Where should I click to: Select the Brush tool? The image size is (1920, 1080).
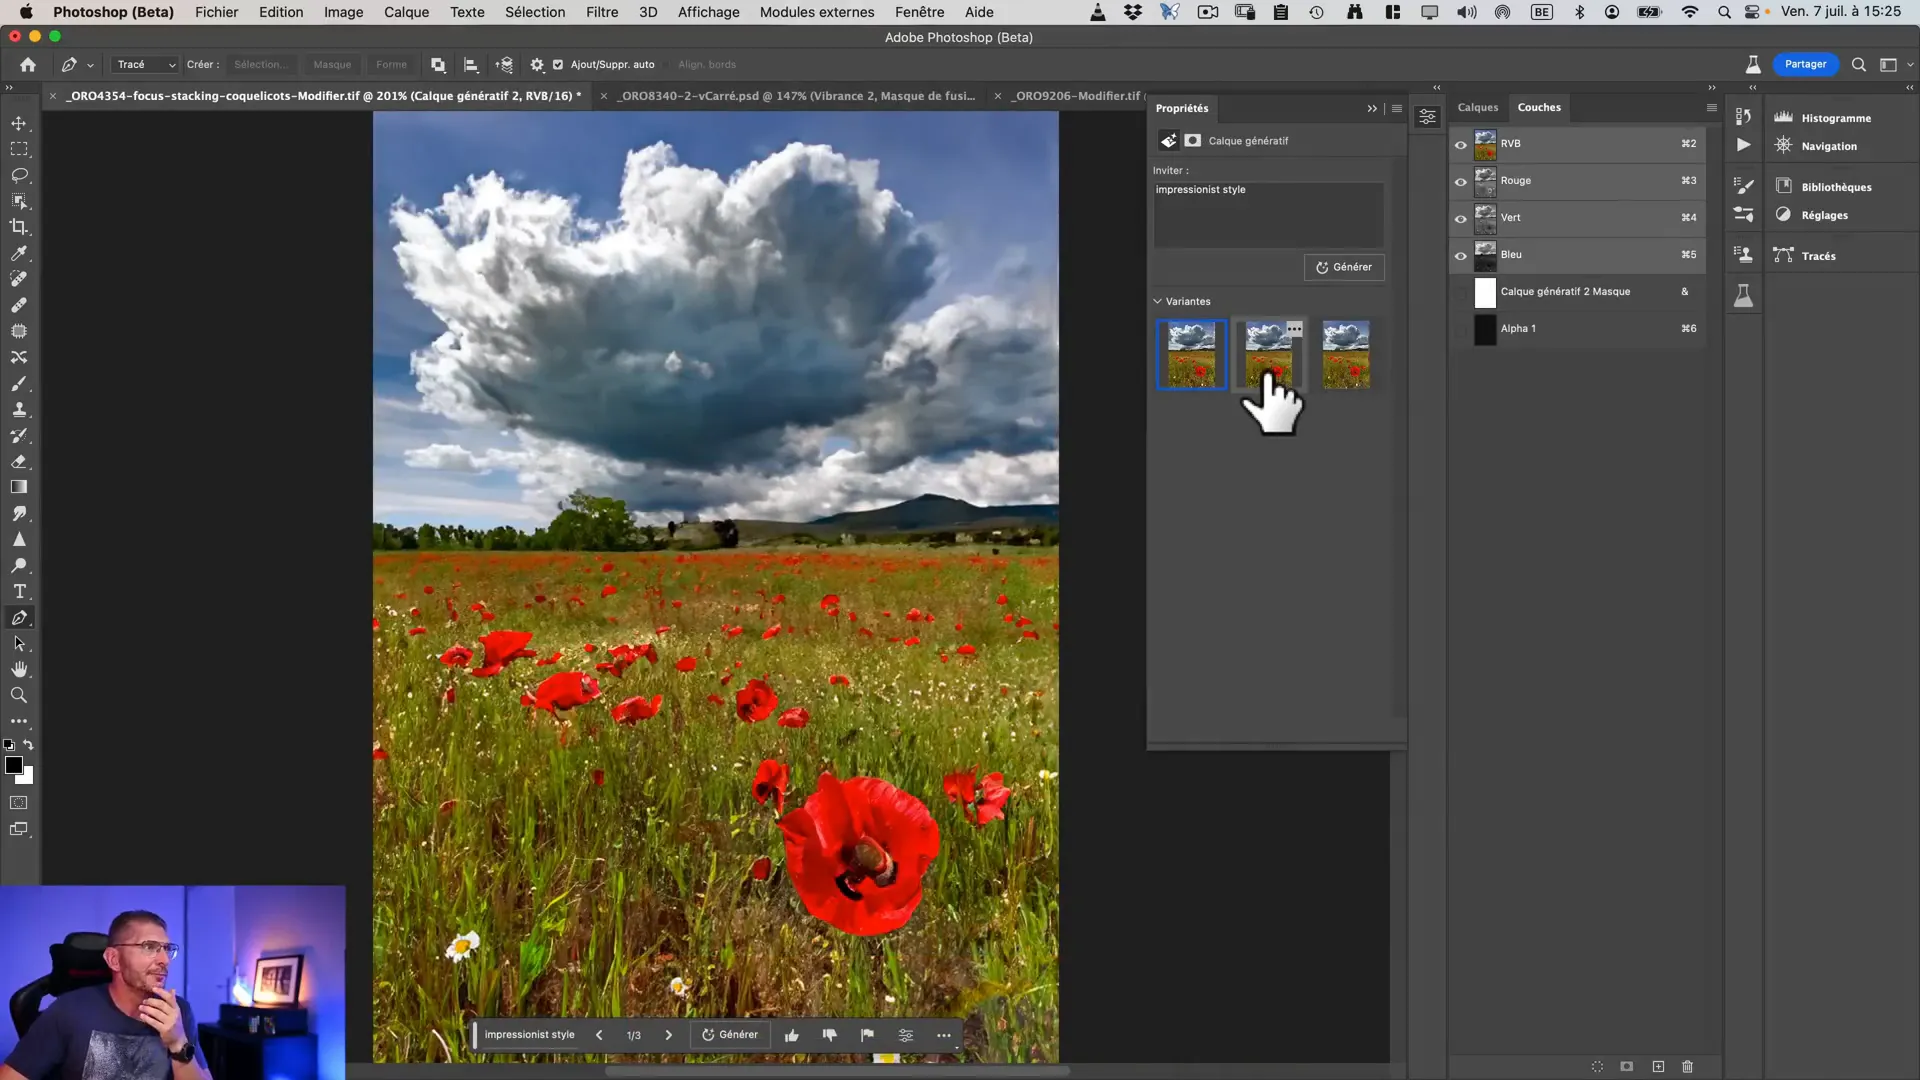pos(19,384)
